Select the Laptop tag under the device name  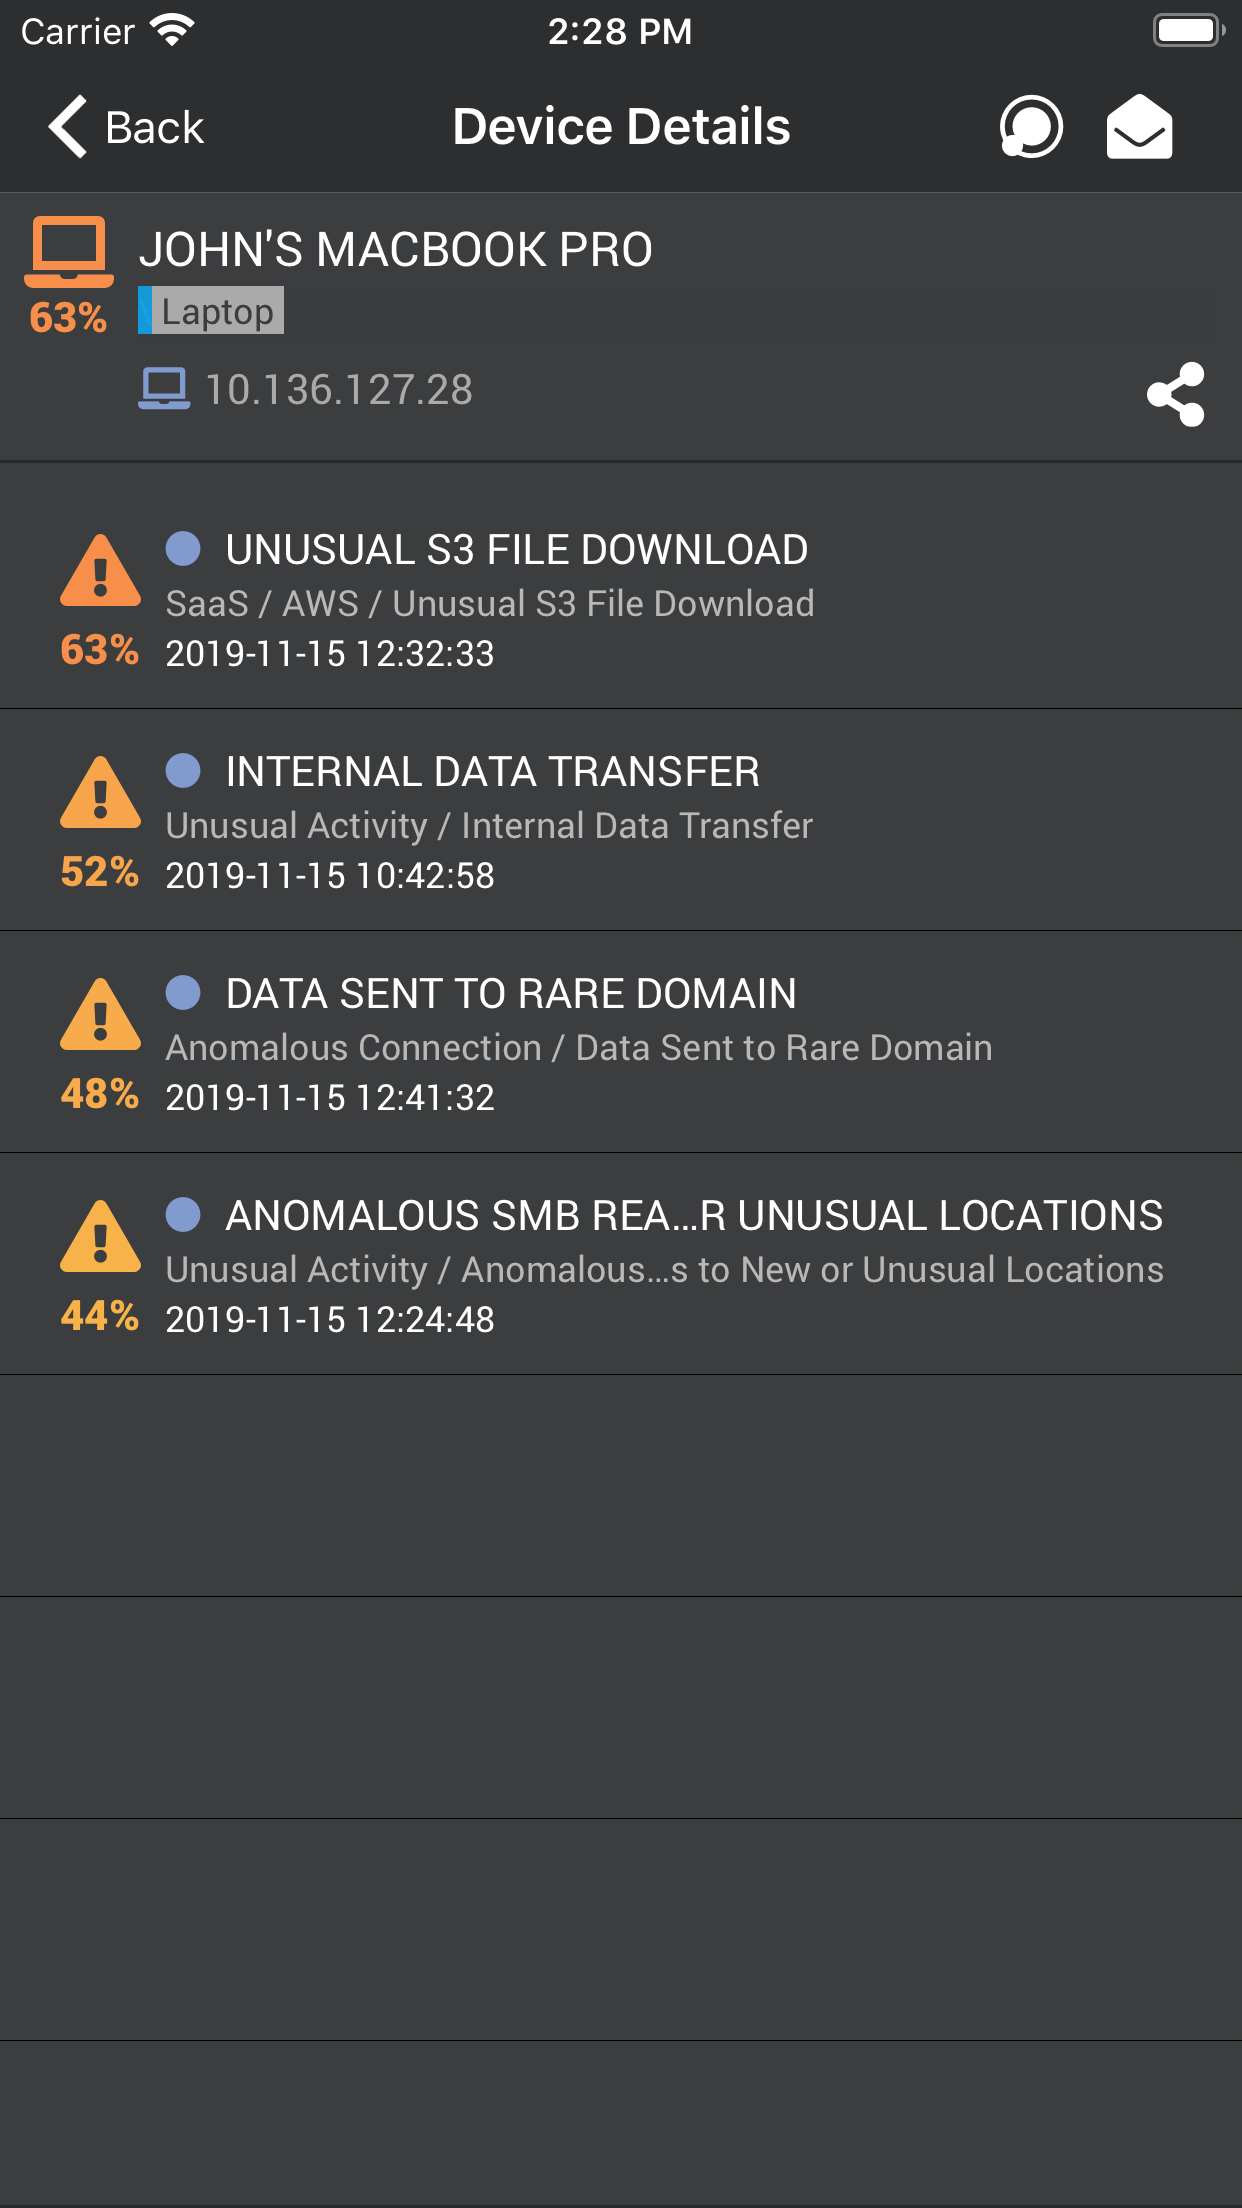210,311
